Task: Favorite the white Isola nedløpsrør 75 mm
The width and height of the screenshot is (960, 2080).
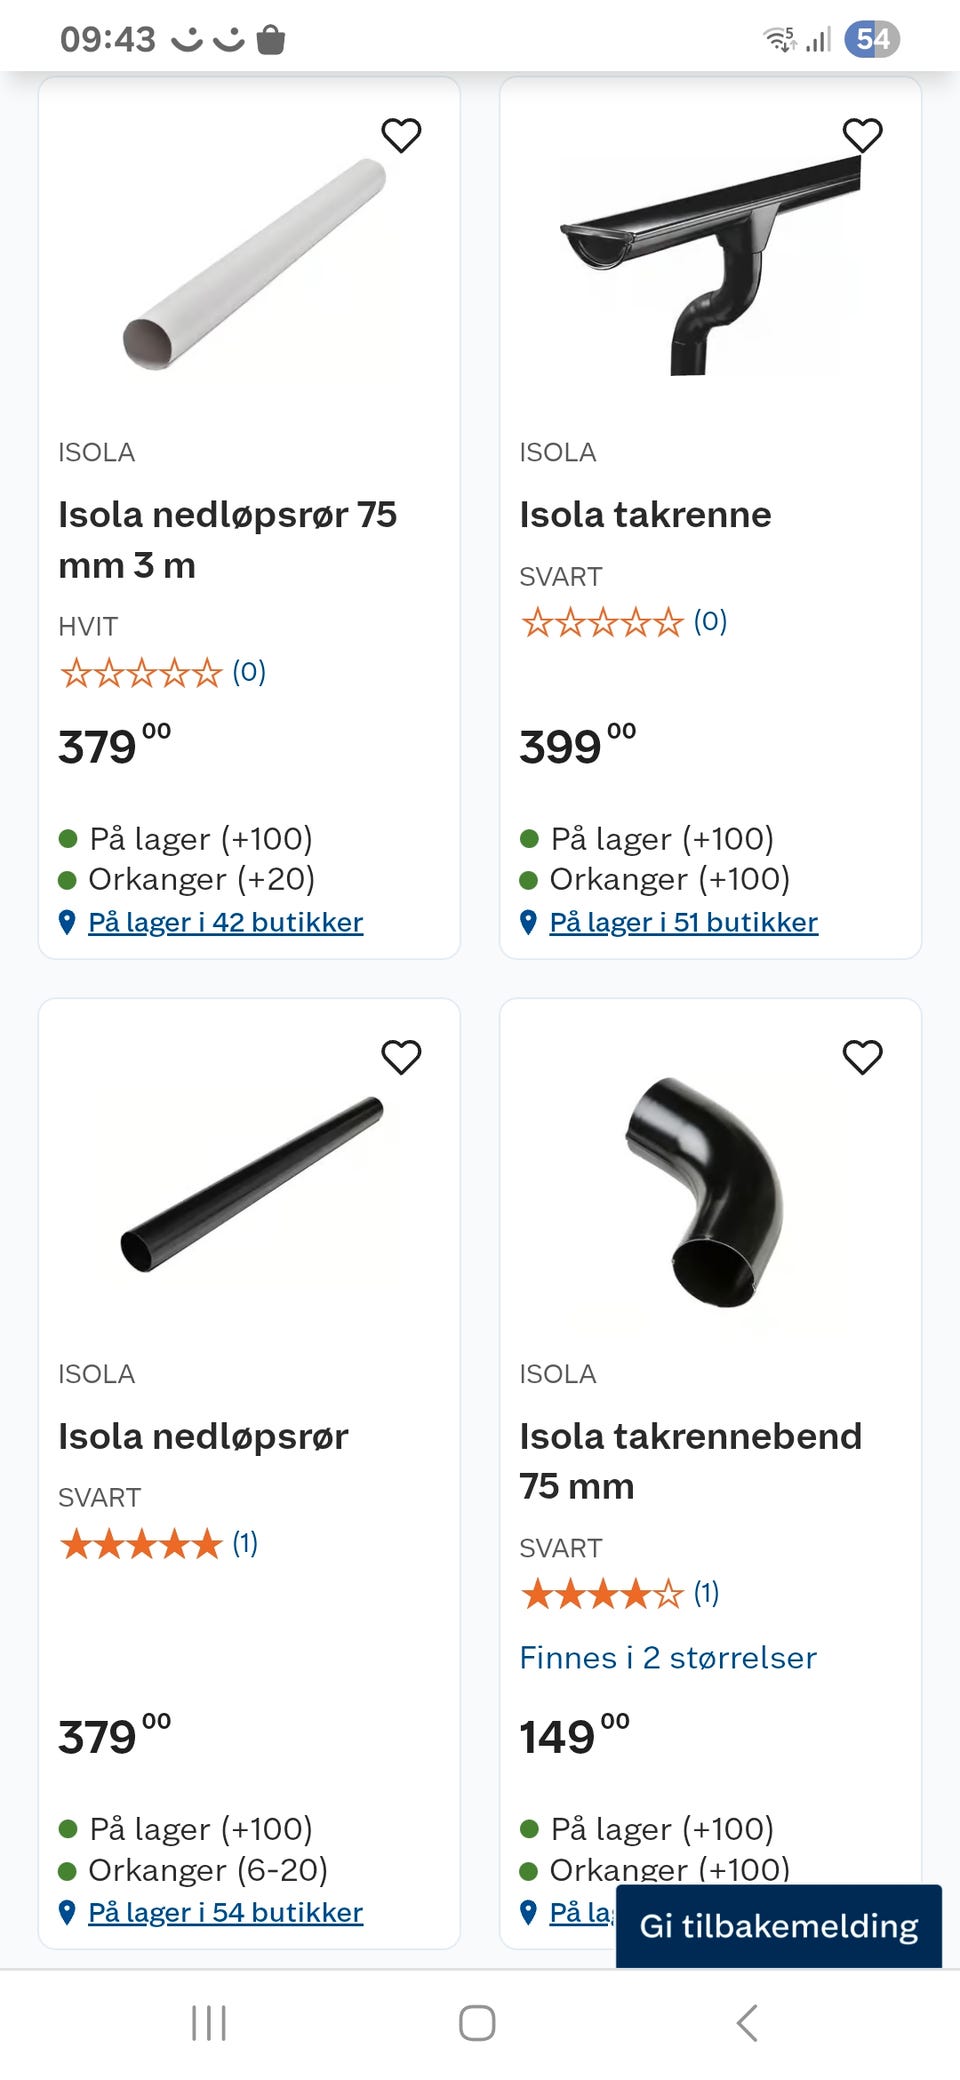Action: 401,135
